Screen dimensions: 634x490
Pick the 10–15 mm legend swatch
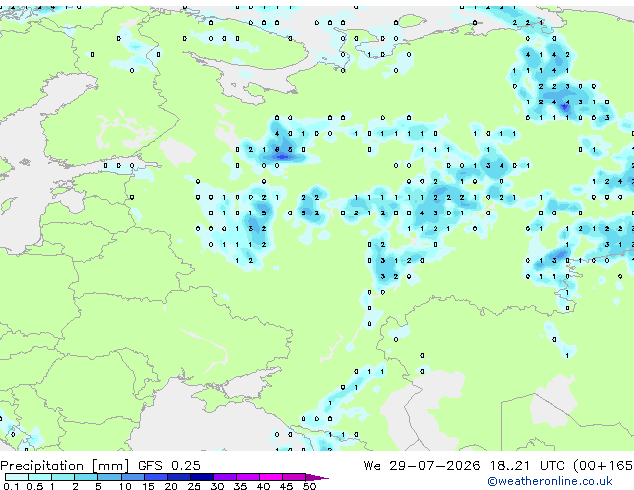132,477
